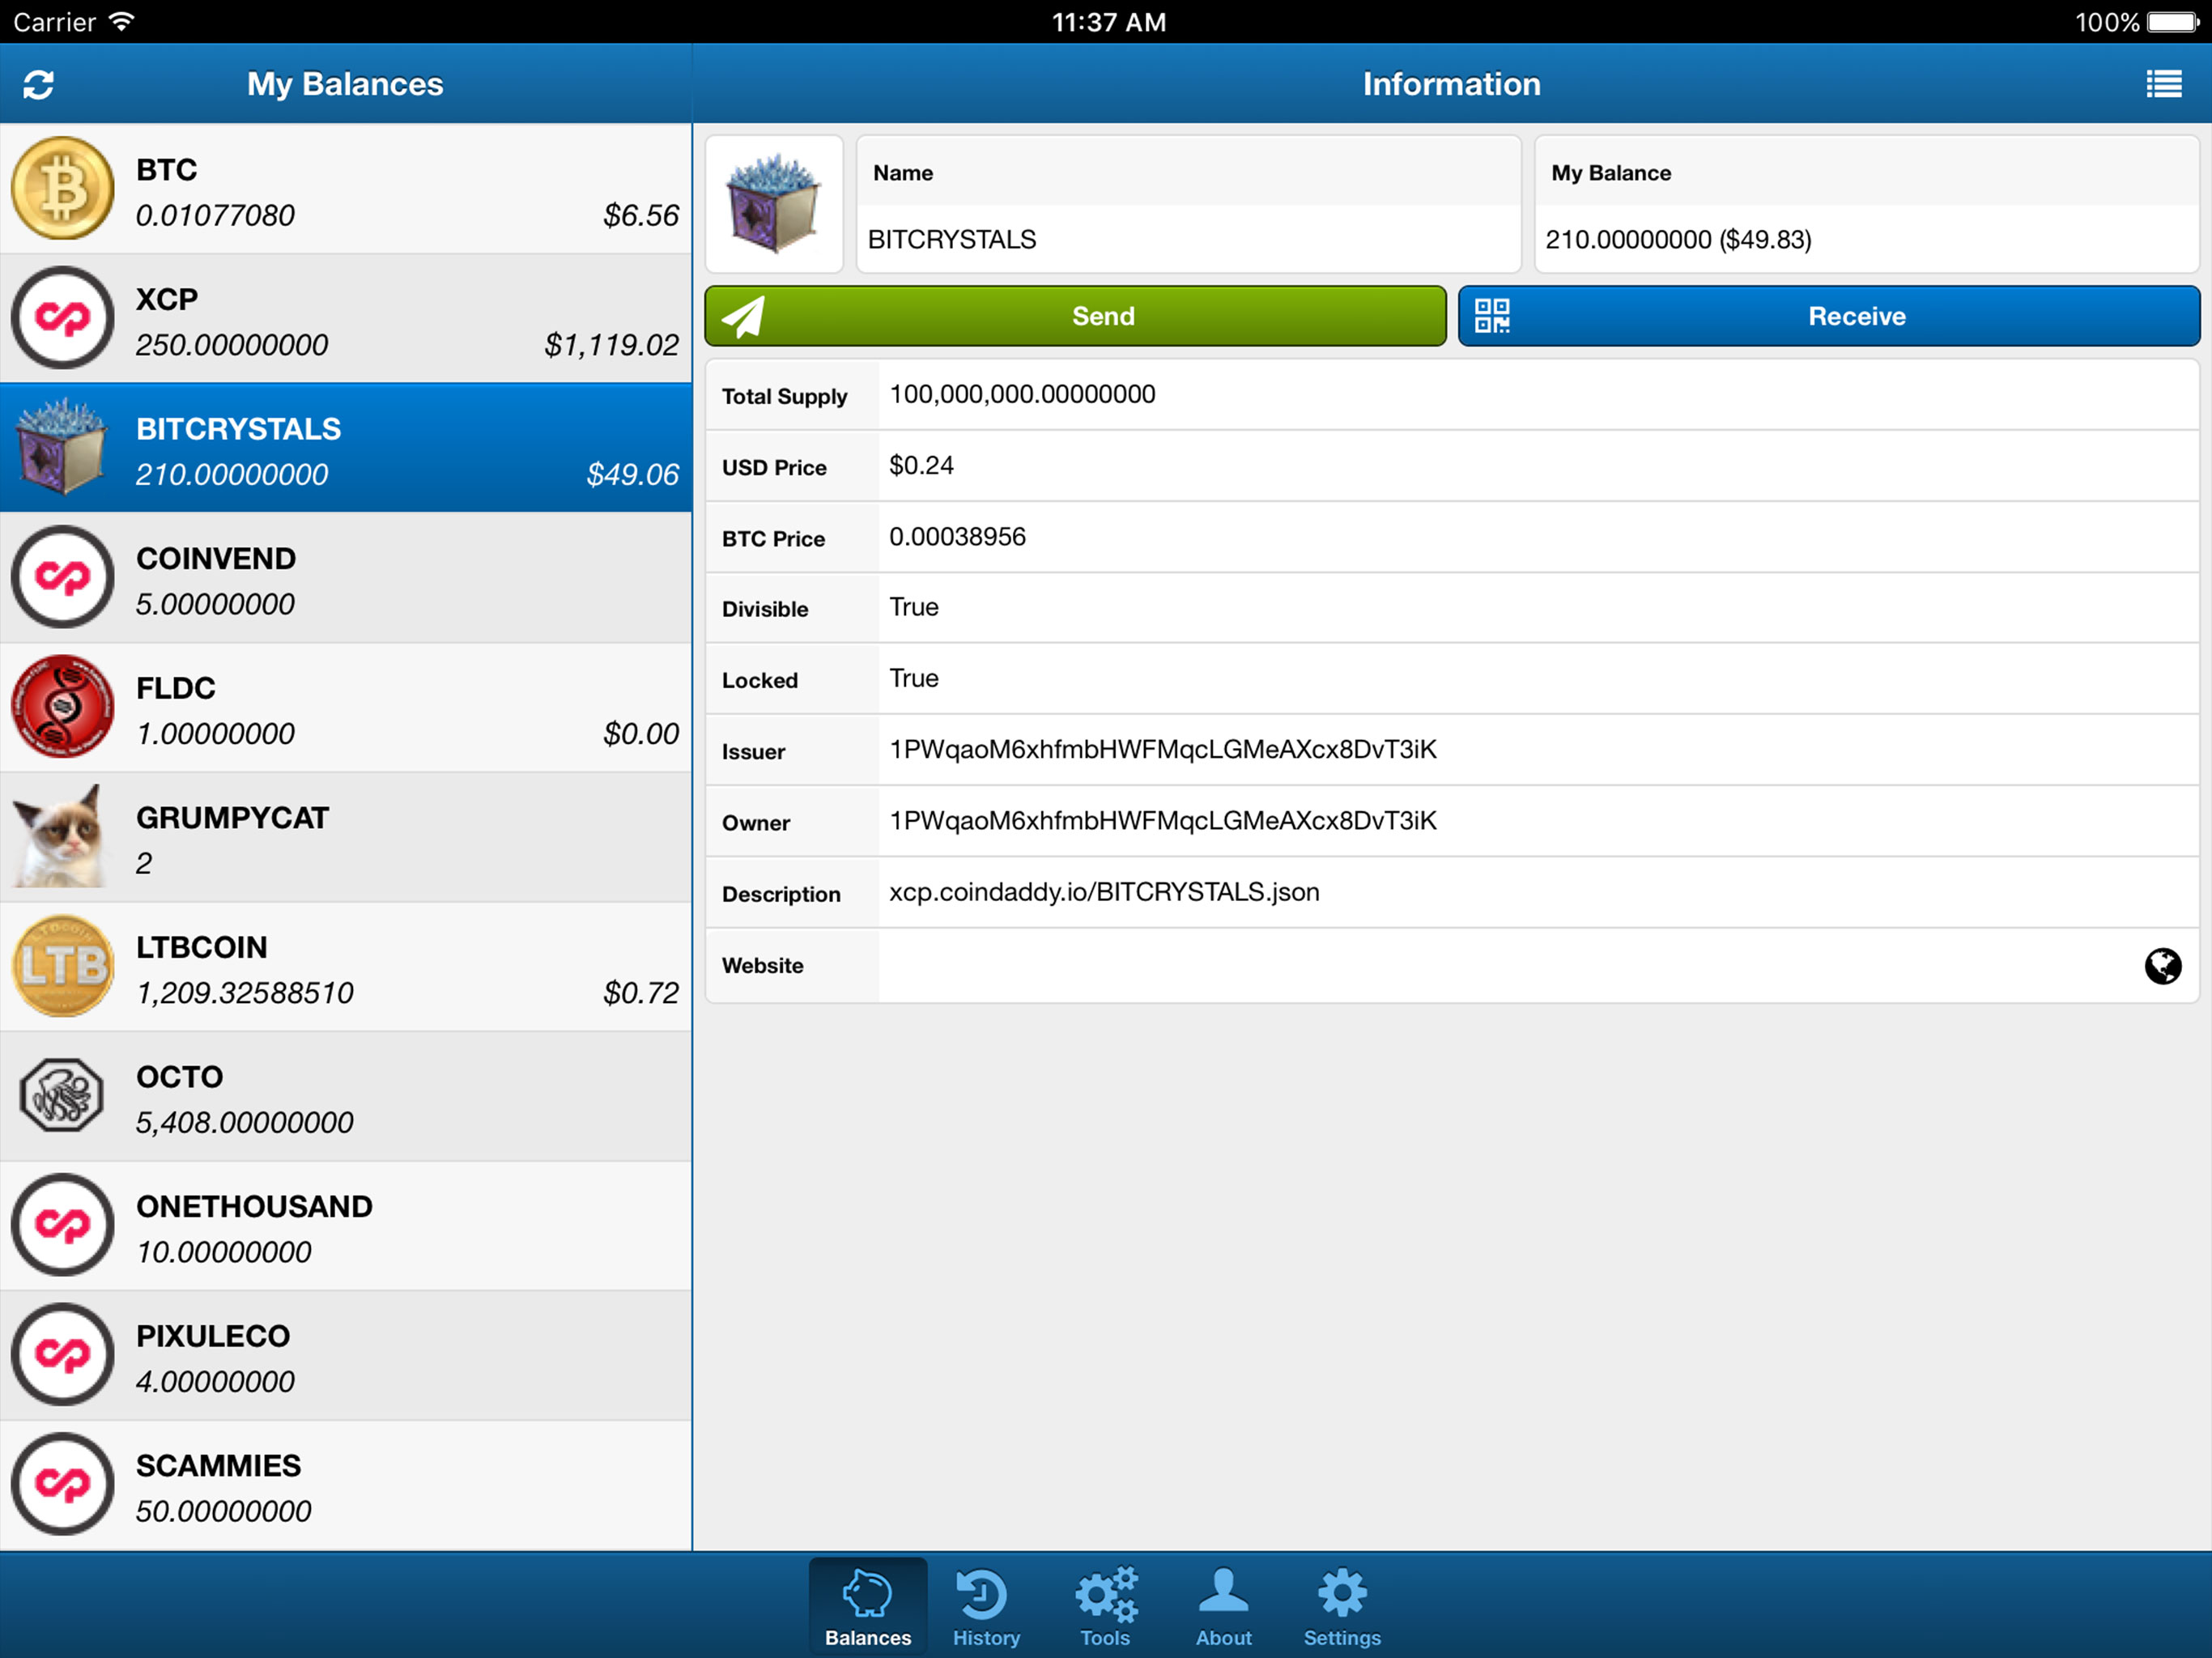Tap the $1,119.02 XCP value
This screenshot has width=2212, height=1658.
tap(611, 345)
